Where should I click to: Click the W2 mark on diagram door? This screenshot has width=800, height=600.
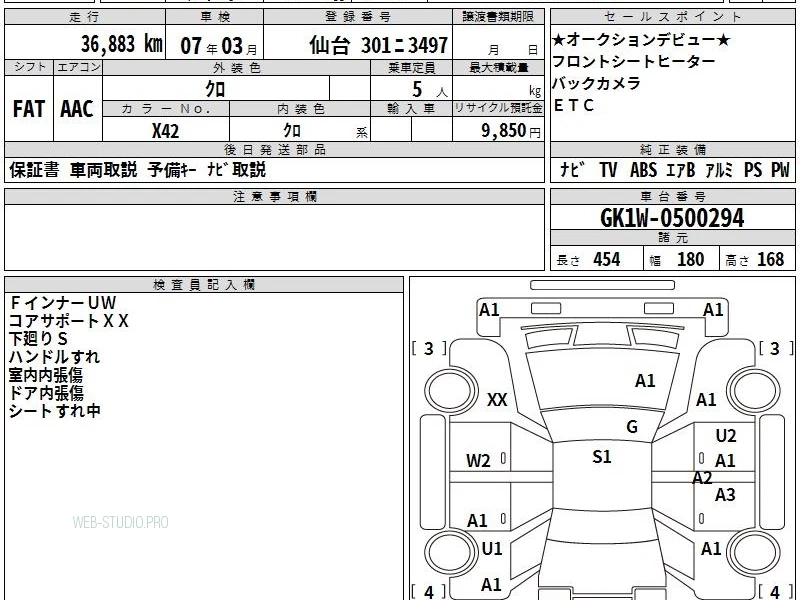coord(478,461)
